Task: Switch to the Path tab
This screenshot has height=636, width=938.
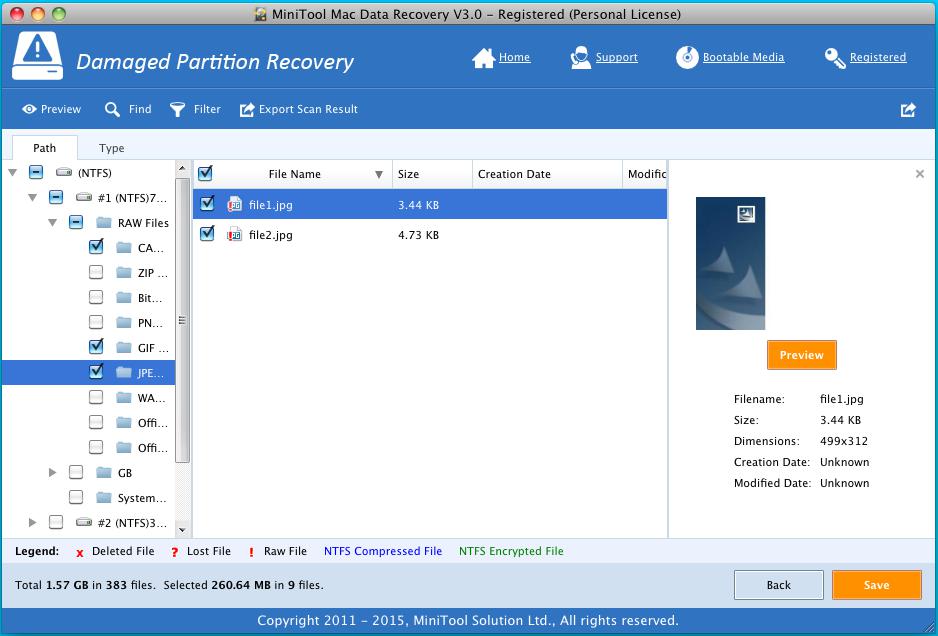Action: [44, 148]
